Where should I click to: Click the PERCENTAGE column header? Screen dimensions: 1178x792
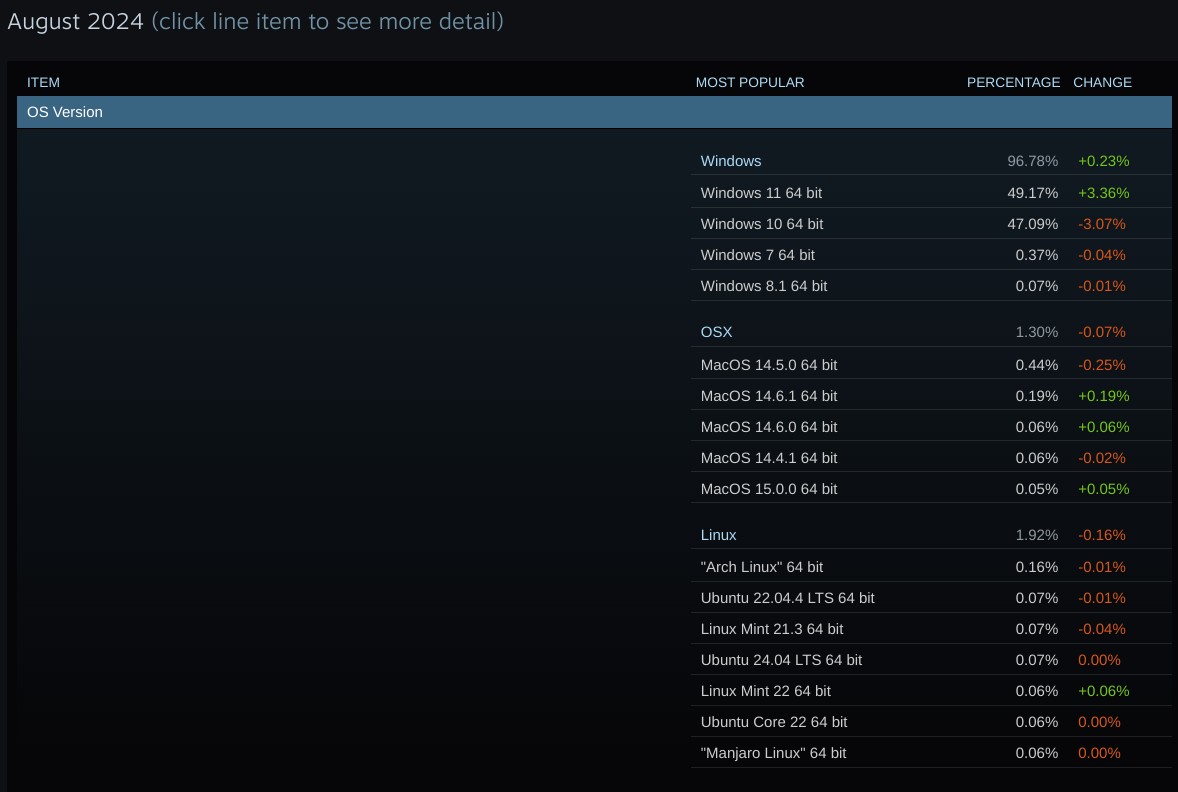1013,82
